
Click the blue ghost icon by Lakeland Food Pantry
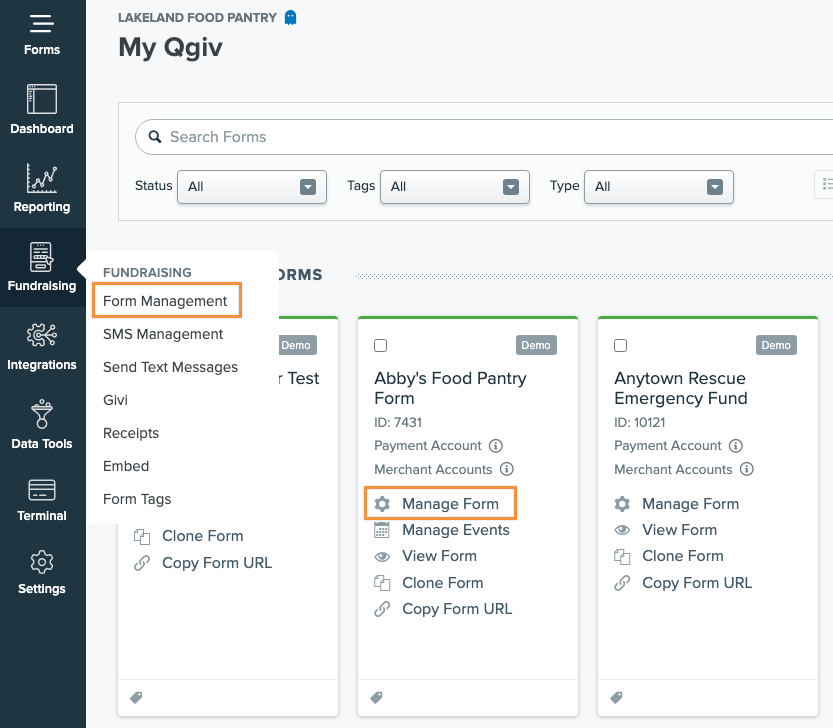290,18
